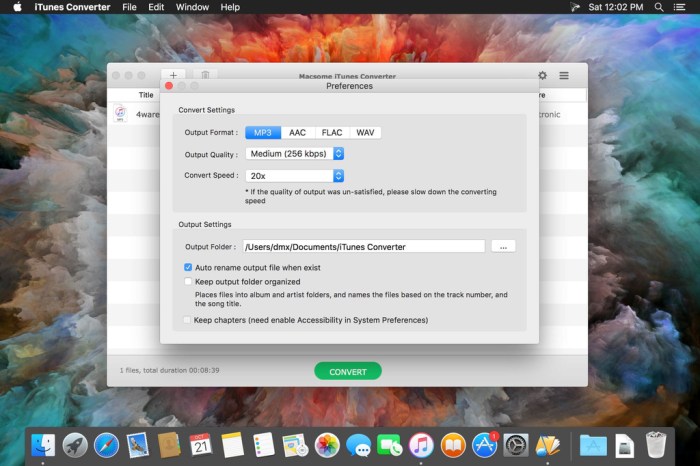
Task: Open the Window menu in menu bar
Action: [x=192, y=7]
